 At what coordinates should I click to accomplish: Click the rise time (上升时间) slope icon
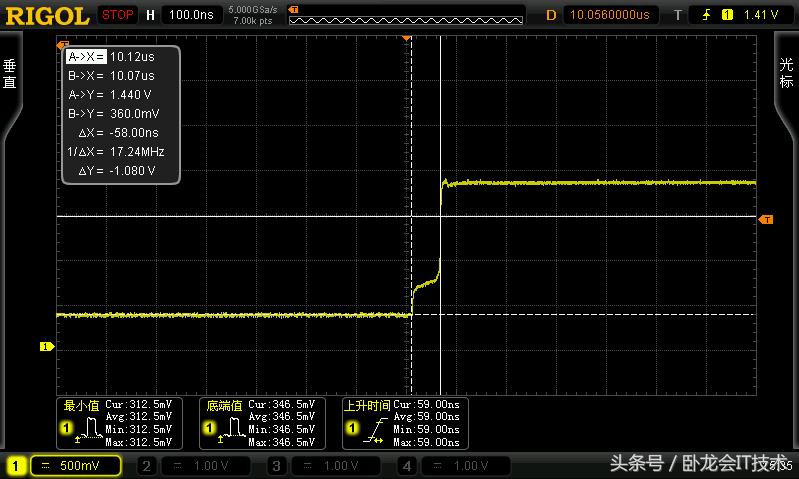371,432
